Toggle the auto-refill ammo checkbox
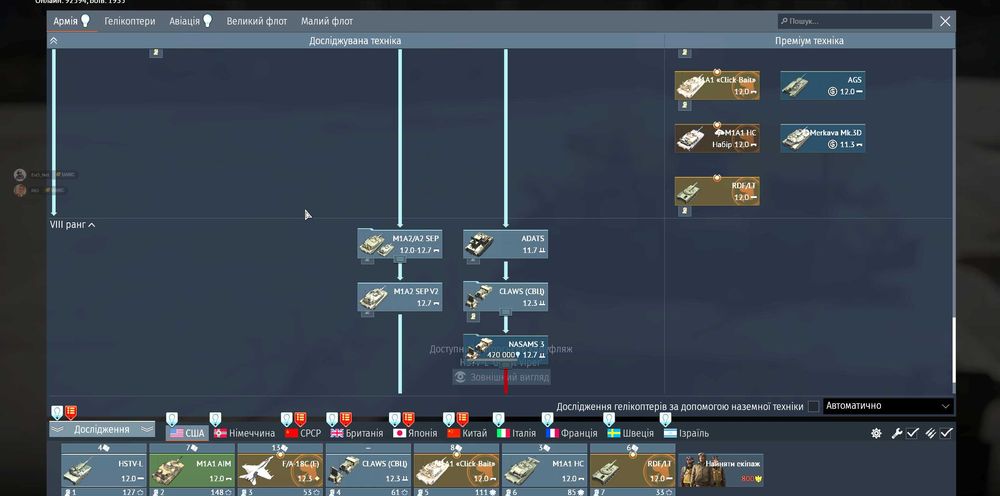The width and height of the screenshot is (1000, 496). coord(946,434)
